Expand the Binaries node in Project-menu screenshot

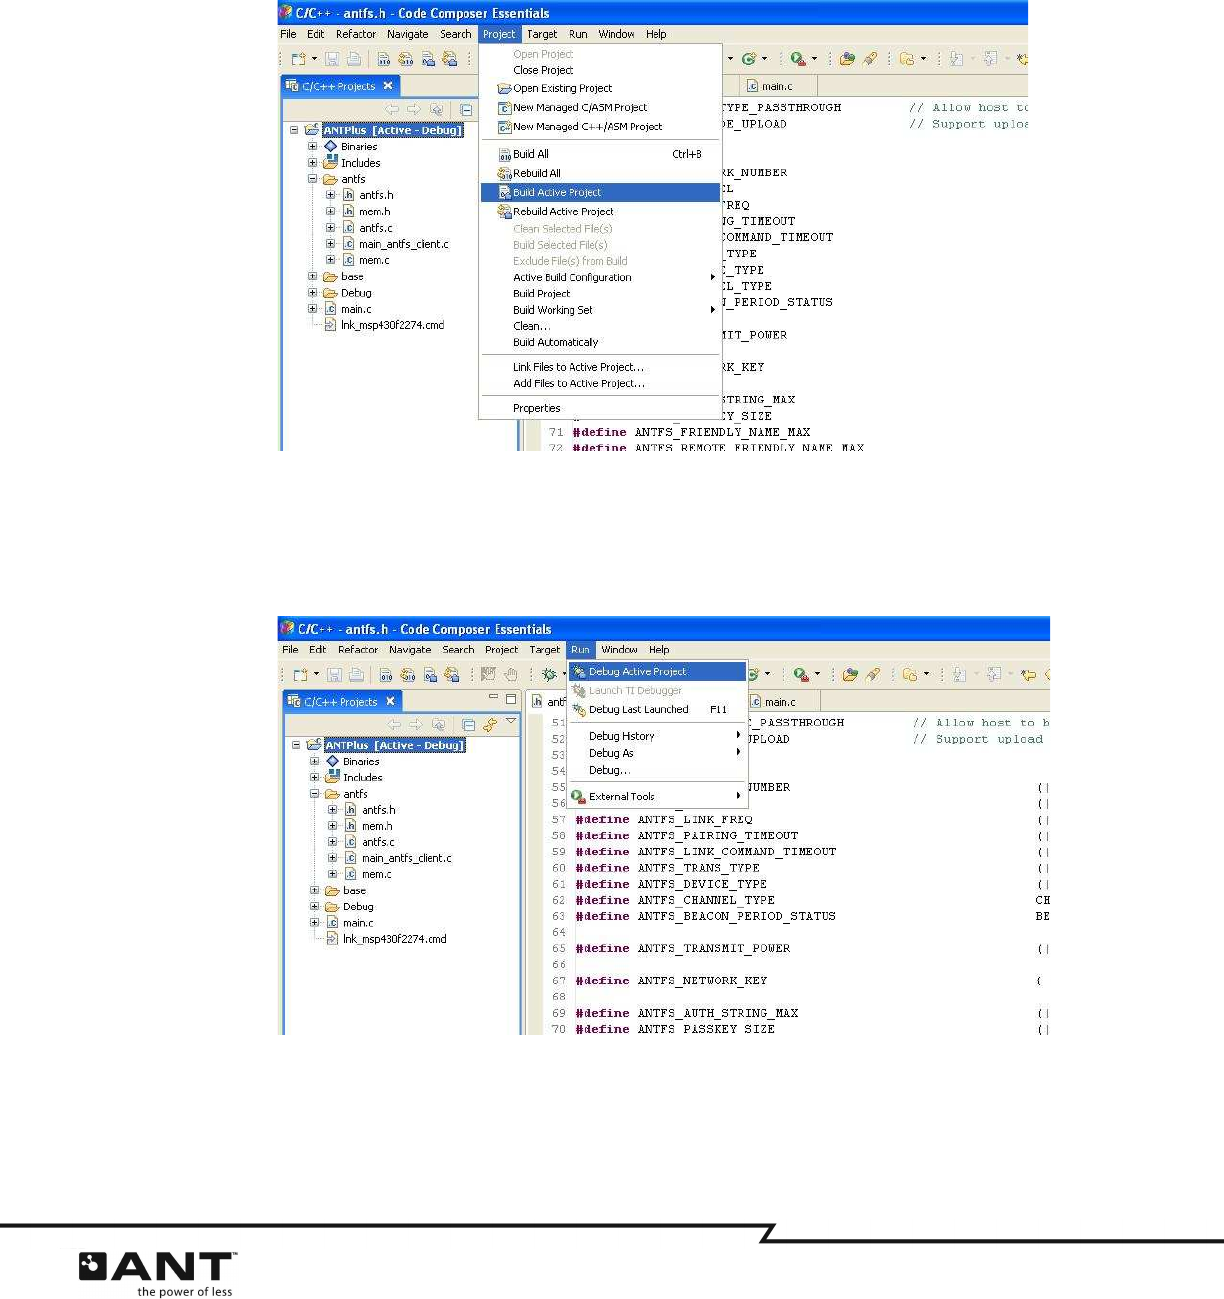tap(313, 146)
